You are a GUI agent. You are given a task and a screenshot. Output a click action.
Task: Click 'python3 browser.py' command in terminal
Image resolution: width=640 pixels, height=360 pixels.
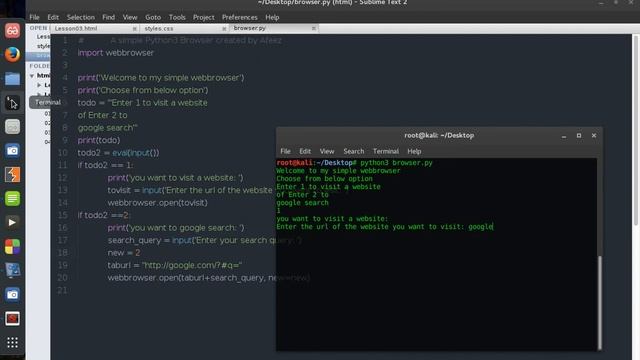coord(396,163)
